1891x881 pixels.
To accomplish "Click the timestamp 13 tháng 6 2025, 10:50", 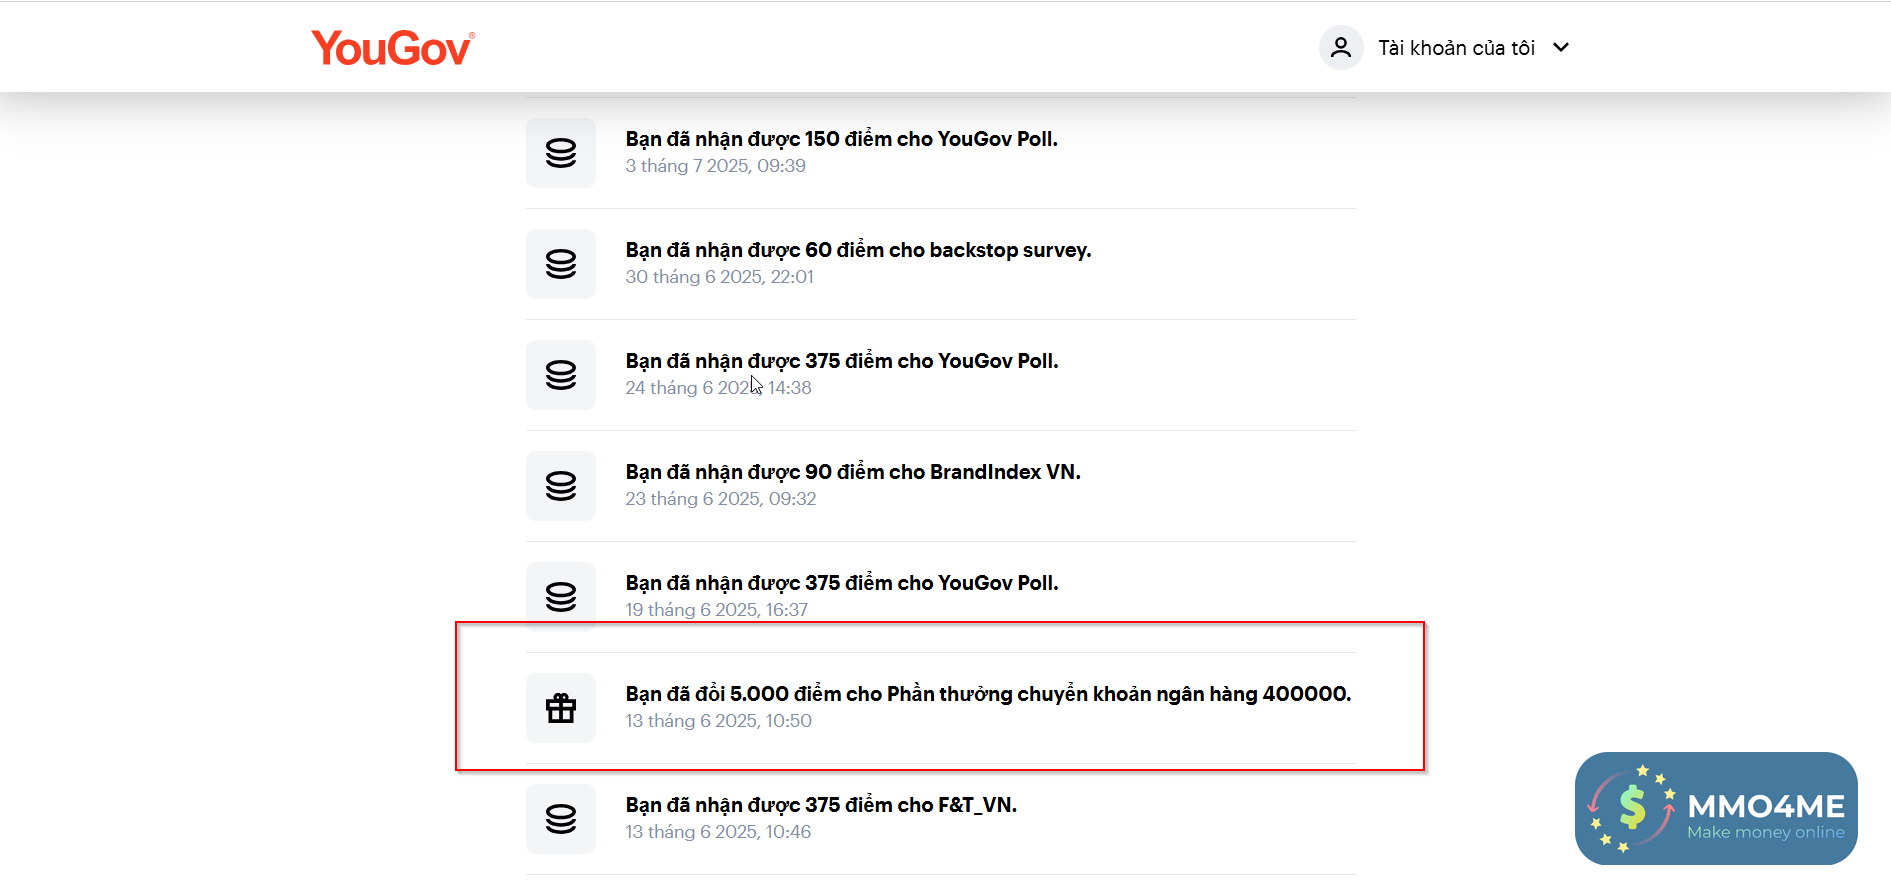I will (719, 721).
